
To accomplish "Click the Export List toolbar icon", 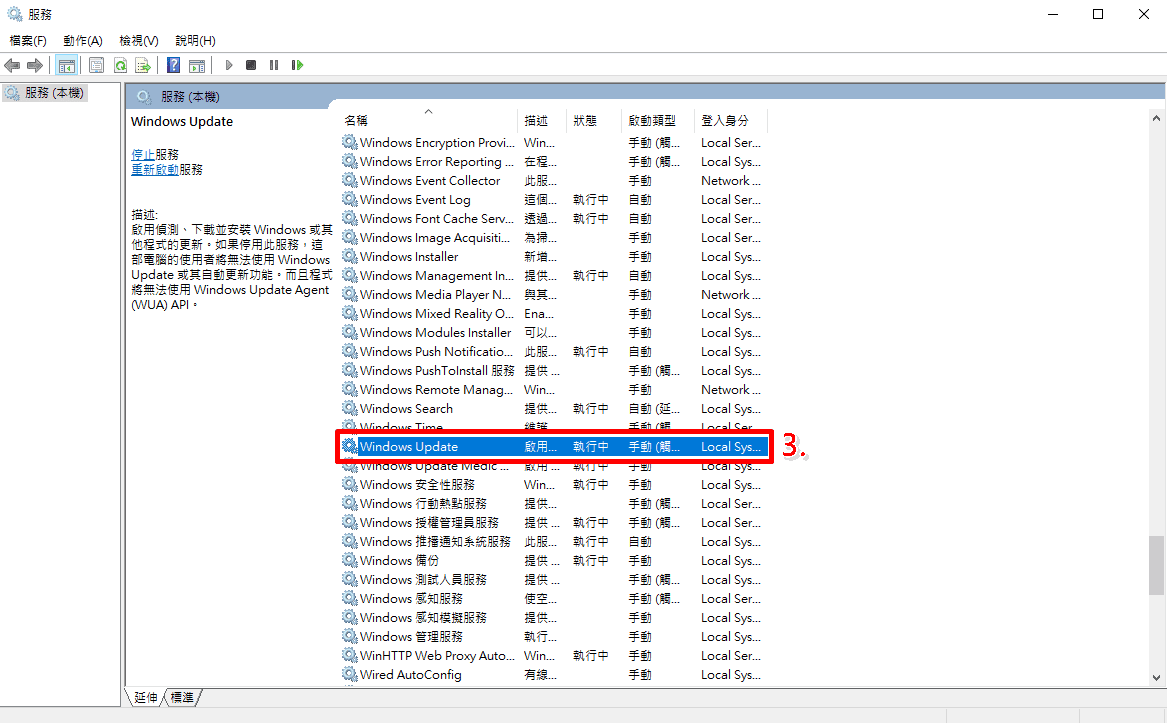I will 143,66.
